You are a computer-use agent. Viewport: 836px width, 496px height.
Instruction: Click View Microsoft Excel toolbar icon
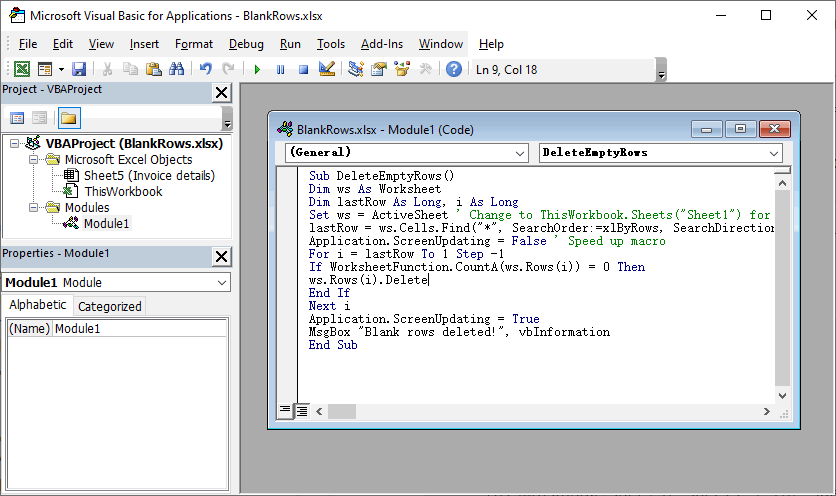(22, 69)
